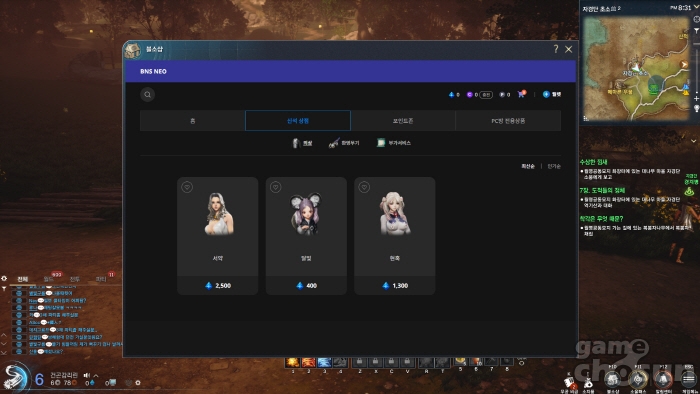Select the third chat tab (전투)

(75, 279)
